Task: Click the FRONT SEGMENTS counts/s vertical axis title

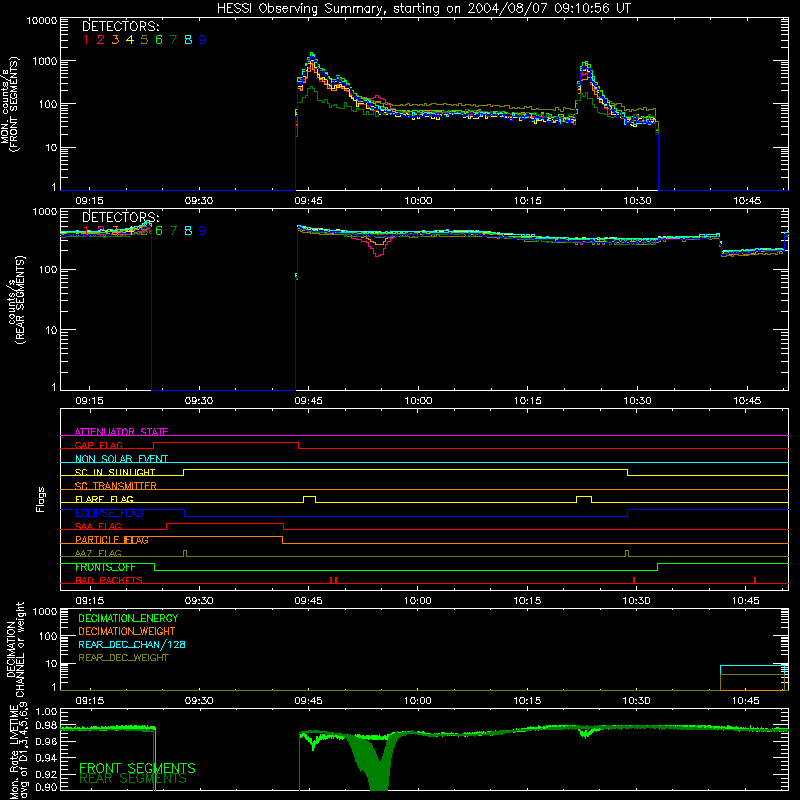Action: 10,104
